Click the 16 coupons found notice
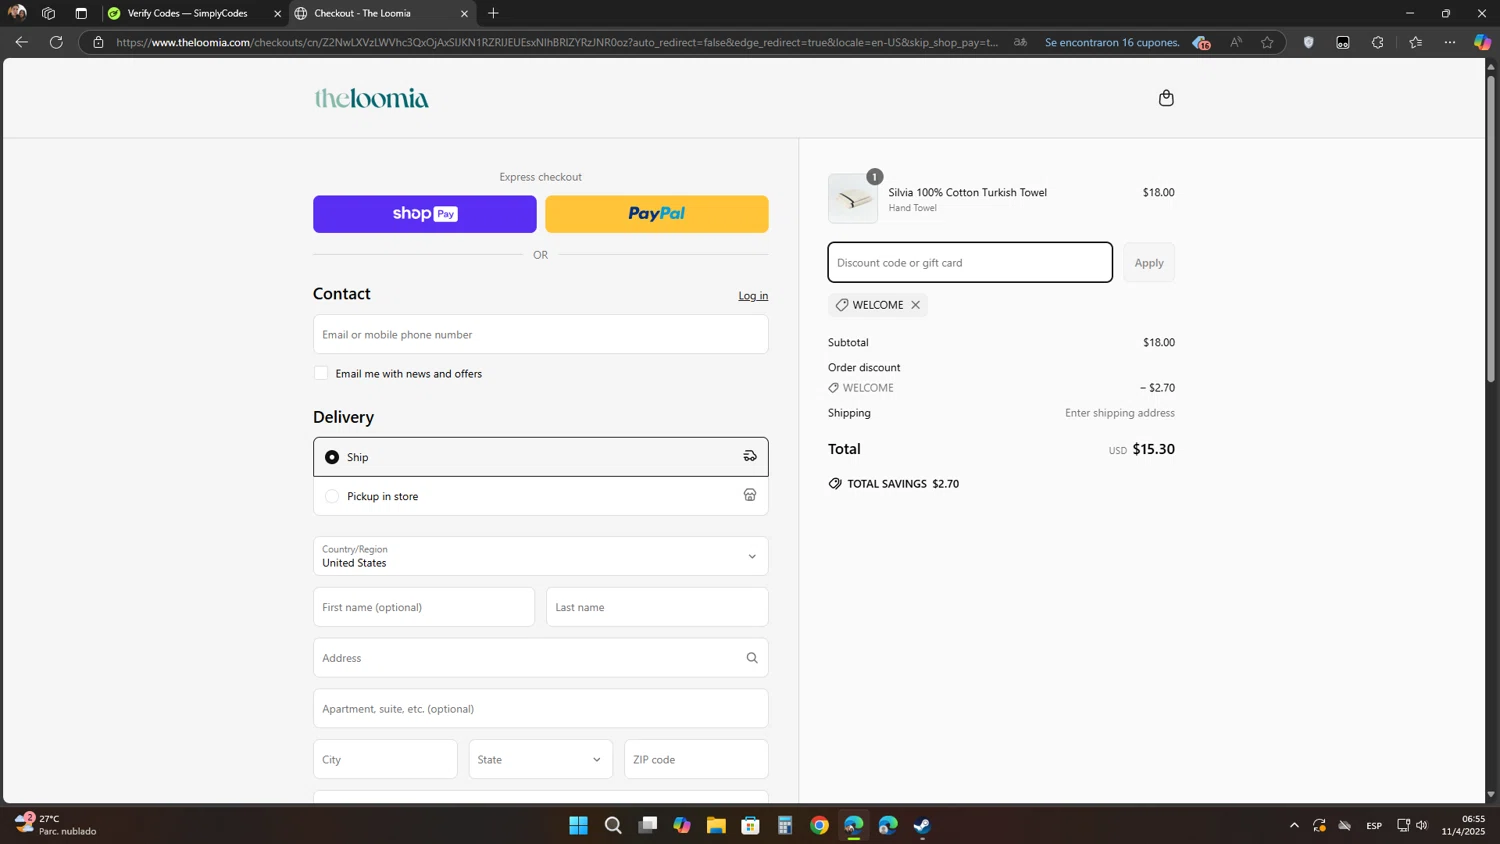 (1111, 42)
